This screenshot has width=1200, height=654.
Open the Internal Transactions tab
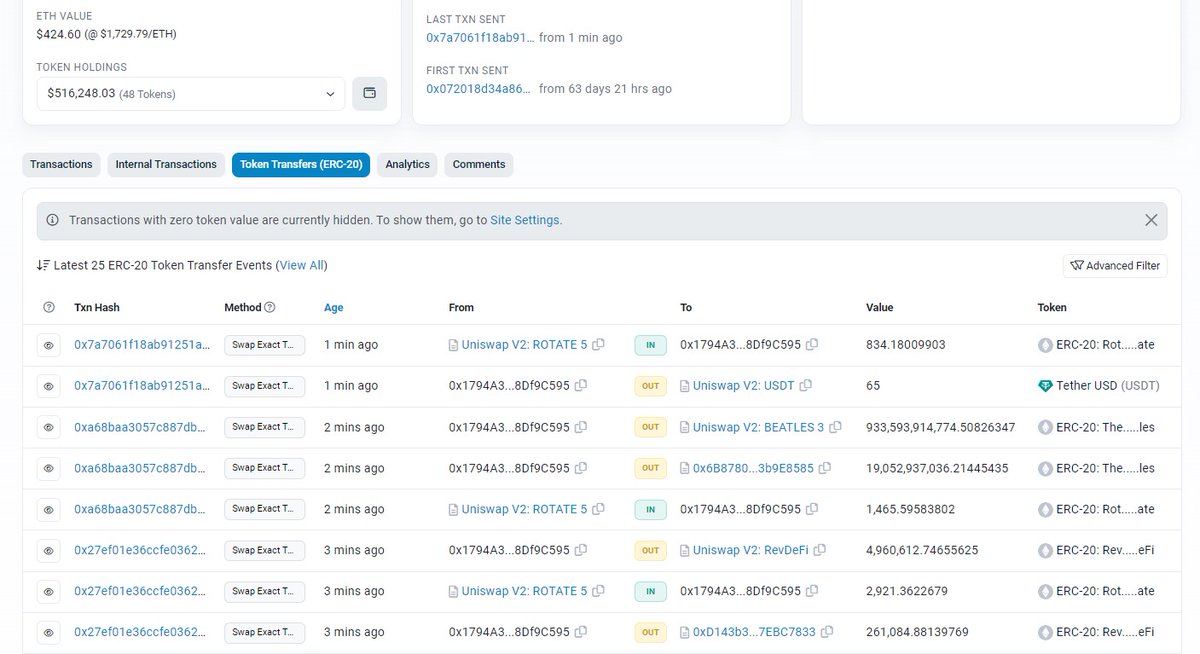pyautogui.click(x=166, y=165)
